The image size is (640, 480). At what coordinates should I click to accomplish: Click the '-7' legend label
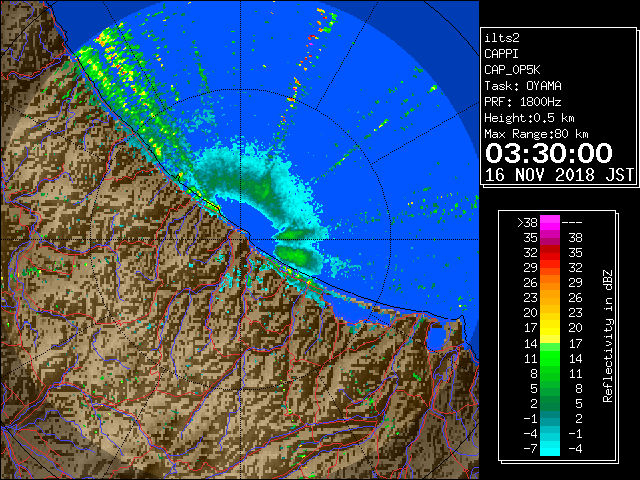[530, 449]
